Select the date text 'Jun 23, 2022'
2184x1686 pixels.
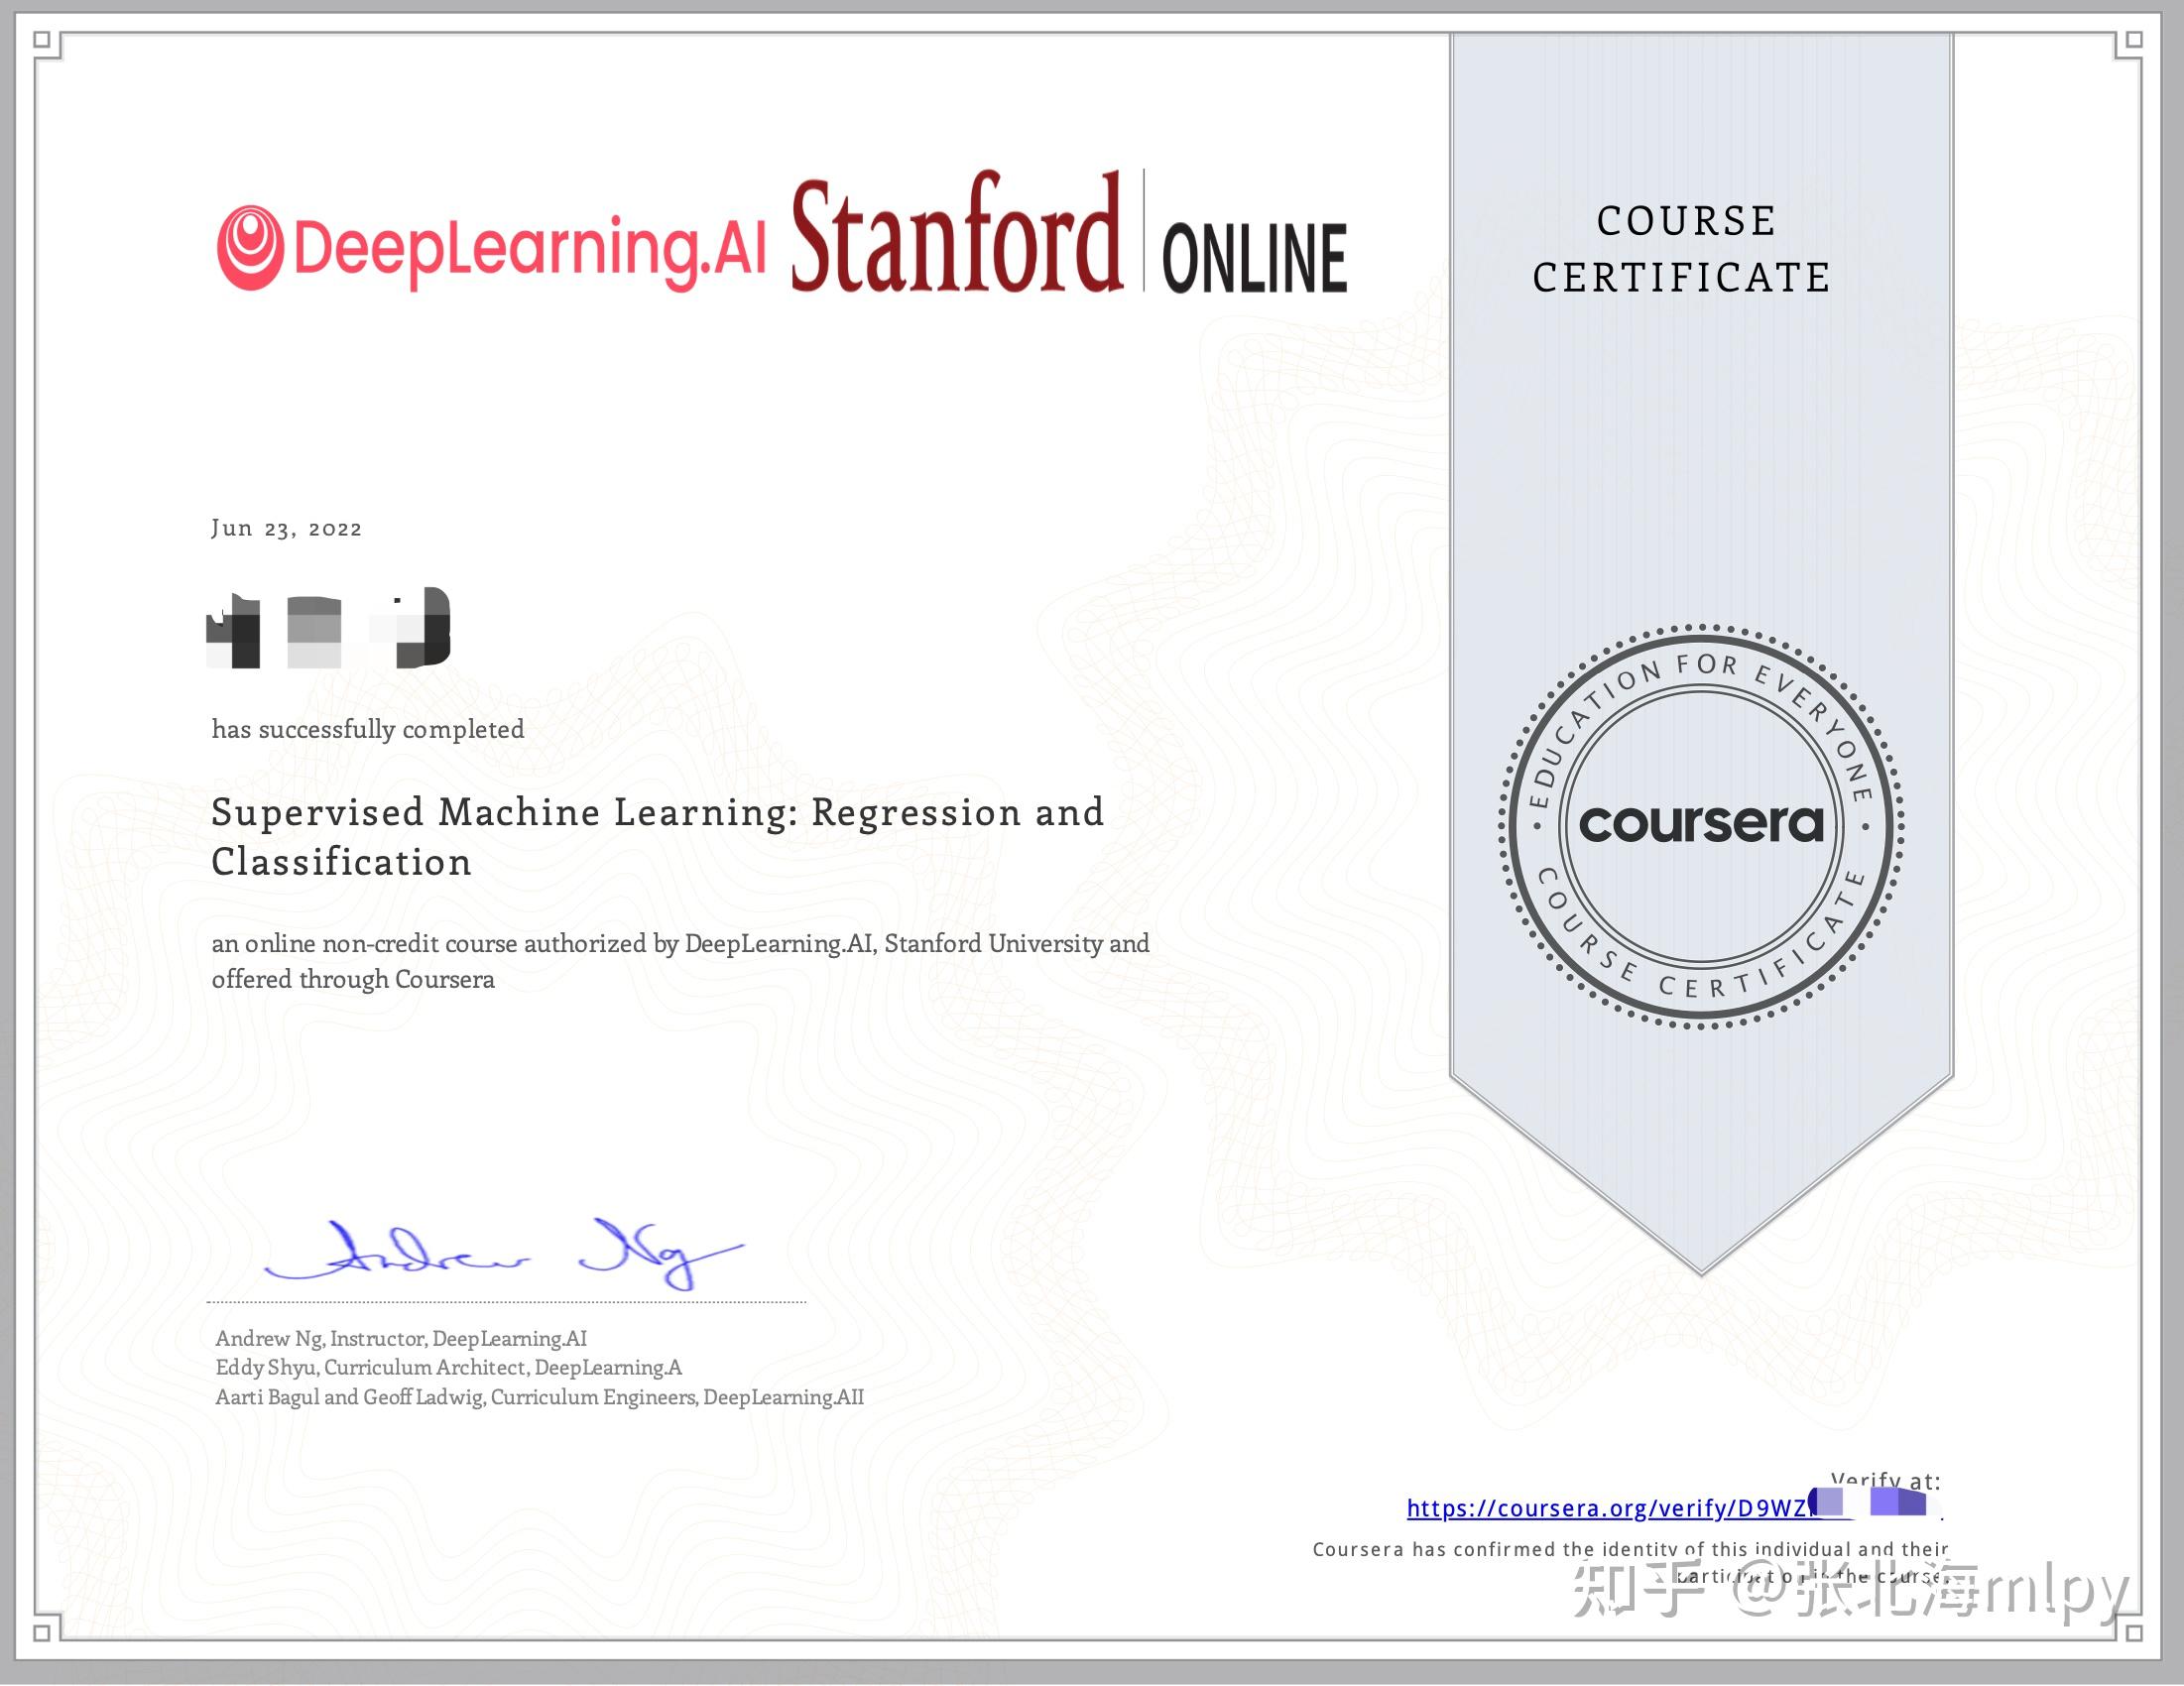tap(286, 528)
